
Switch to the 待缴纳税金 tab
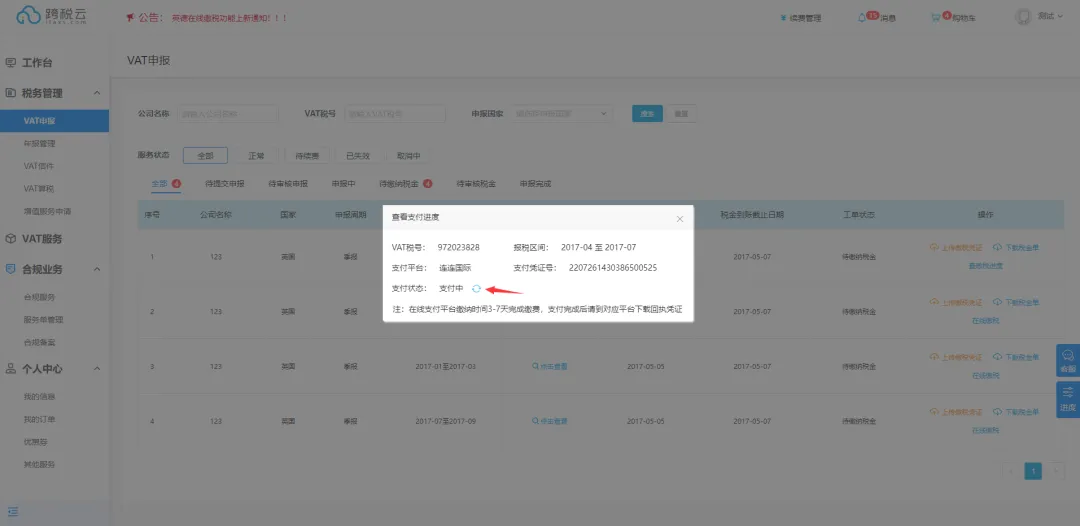[x=406, y=184]
